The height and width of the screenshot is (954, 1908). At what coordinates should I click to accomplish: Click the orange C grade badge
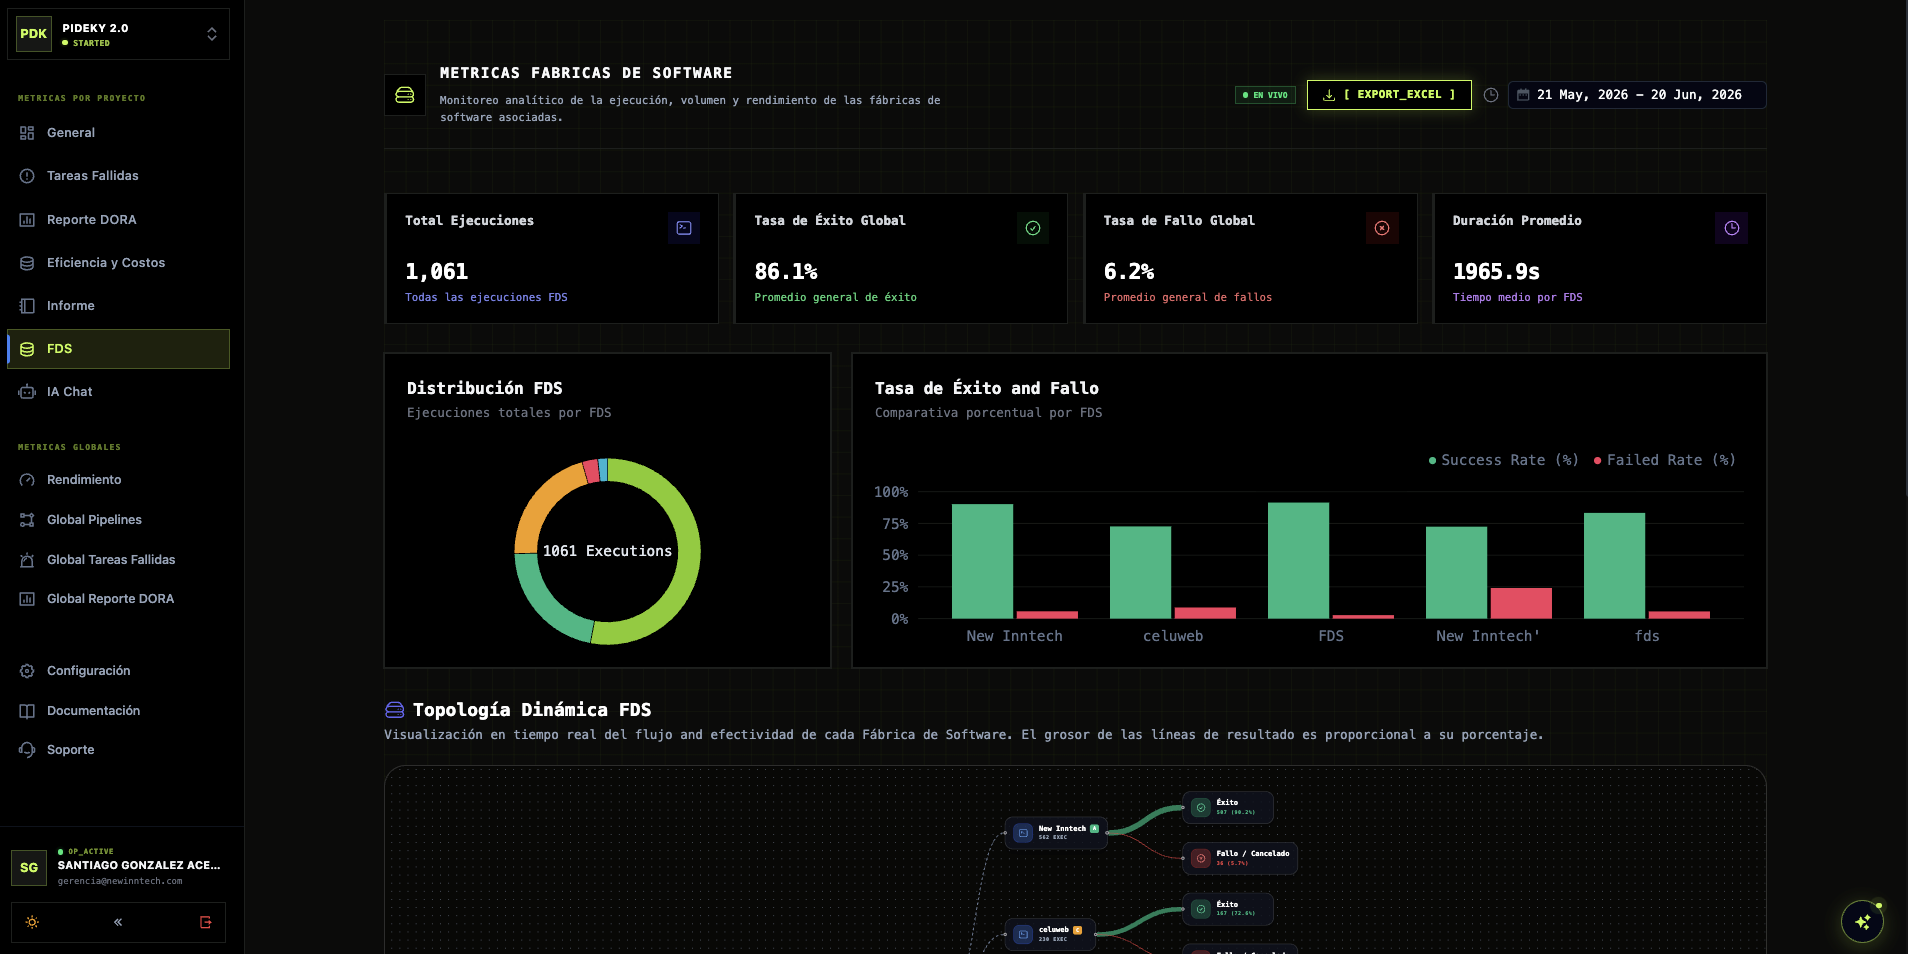(1077, 930)
